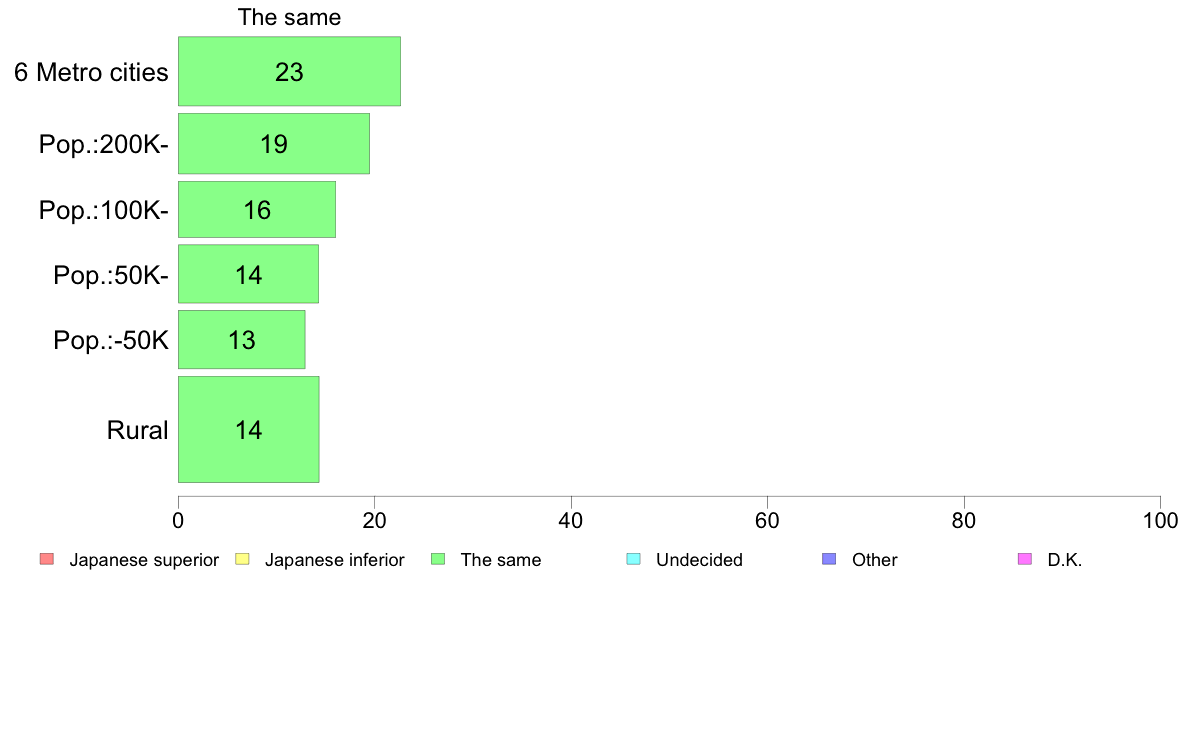The image size is (1188, 736).
Task: Select the Pop.:100K- bar showing 16
Action: click(x=257, y=209)
